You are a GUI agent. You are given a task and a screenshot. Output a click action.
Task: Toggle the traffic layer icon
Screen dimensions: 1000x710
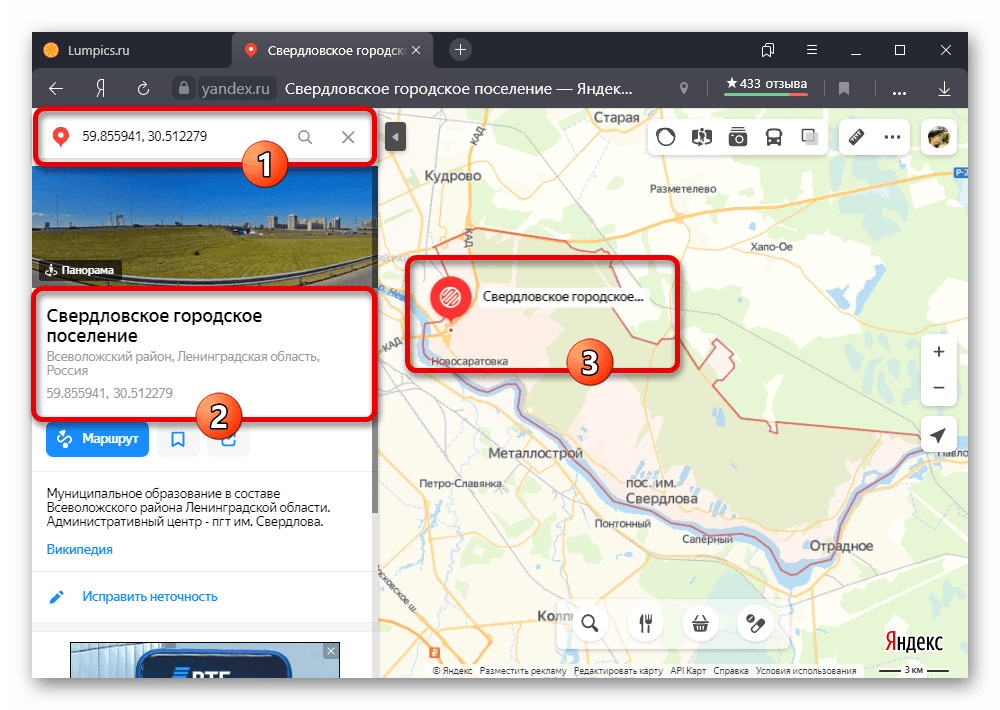coord(668,137)
